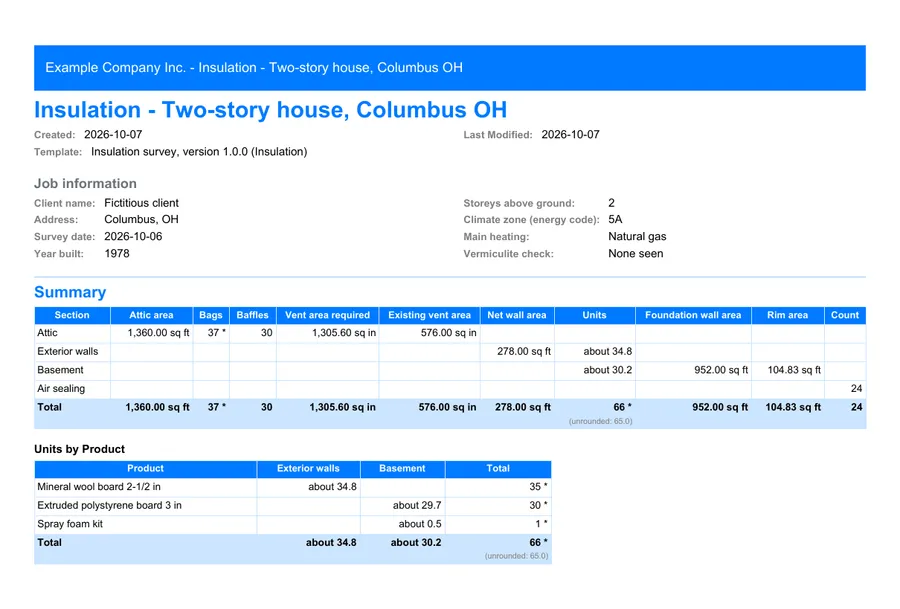Click the 'Summary' section heading
900x609 pixels.
click(70, 292)
